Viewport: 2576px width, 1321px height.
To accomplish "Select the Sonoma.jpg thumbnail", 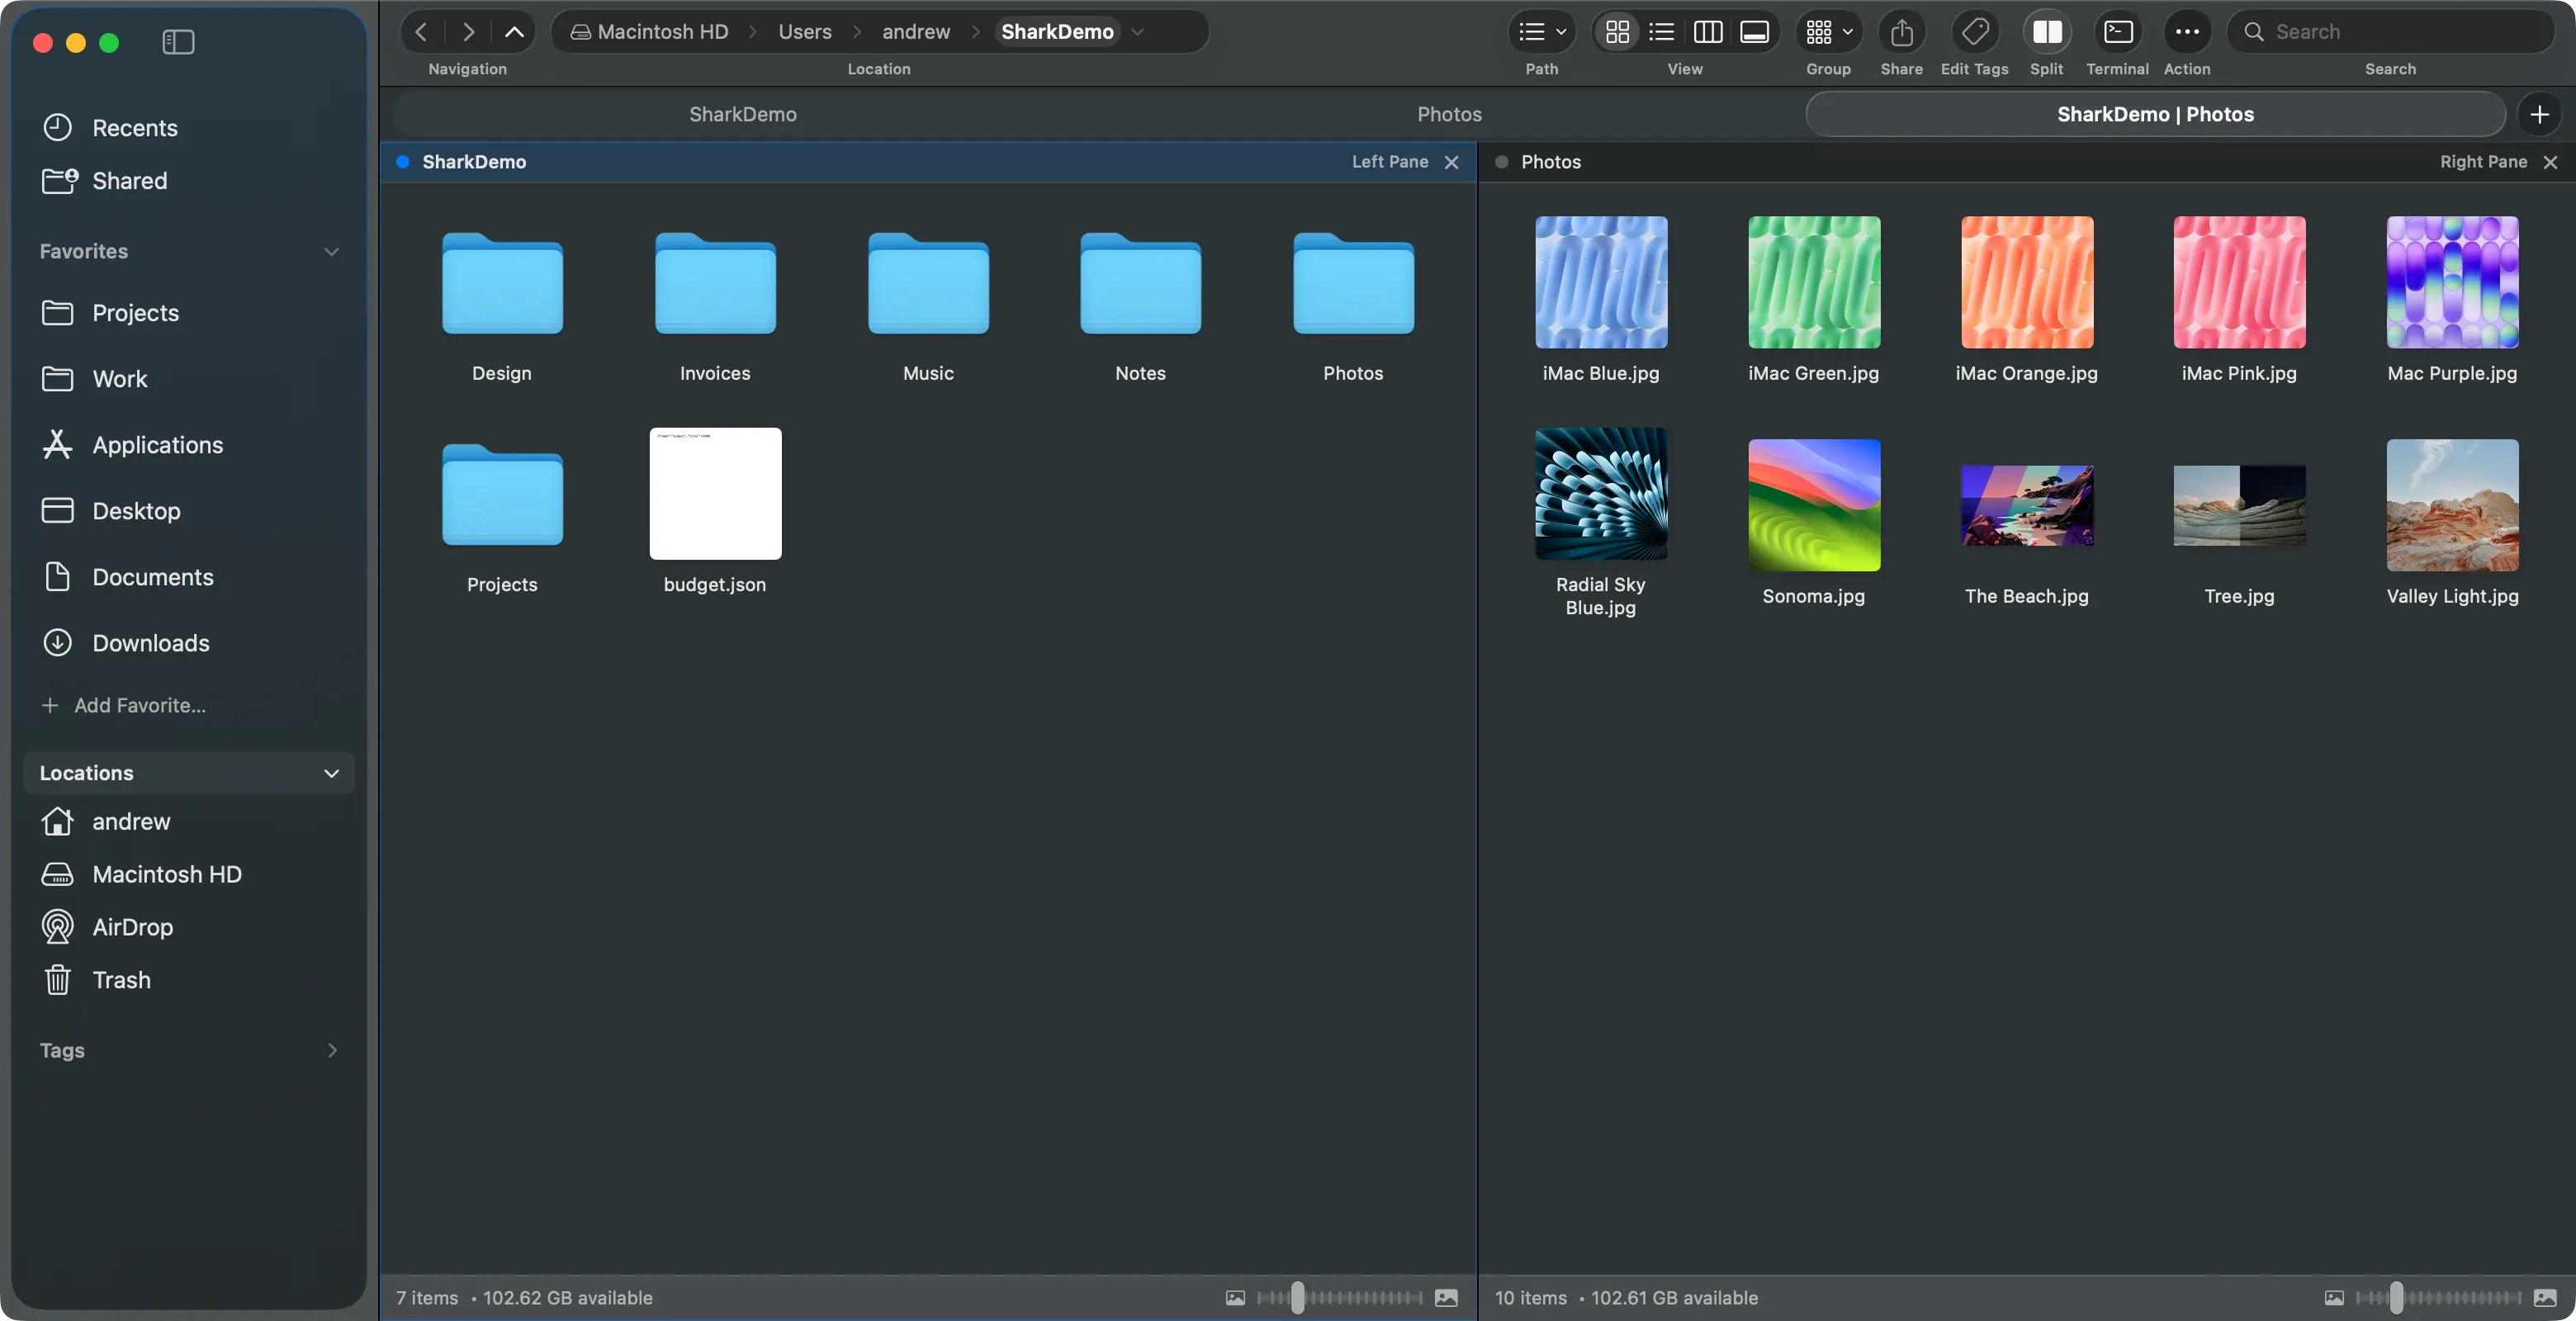I will pyautogui.click(x=1813, y=505).
